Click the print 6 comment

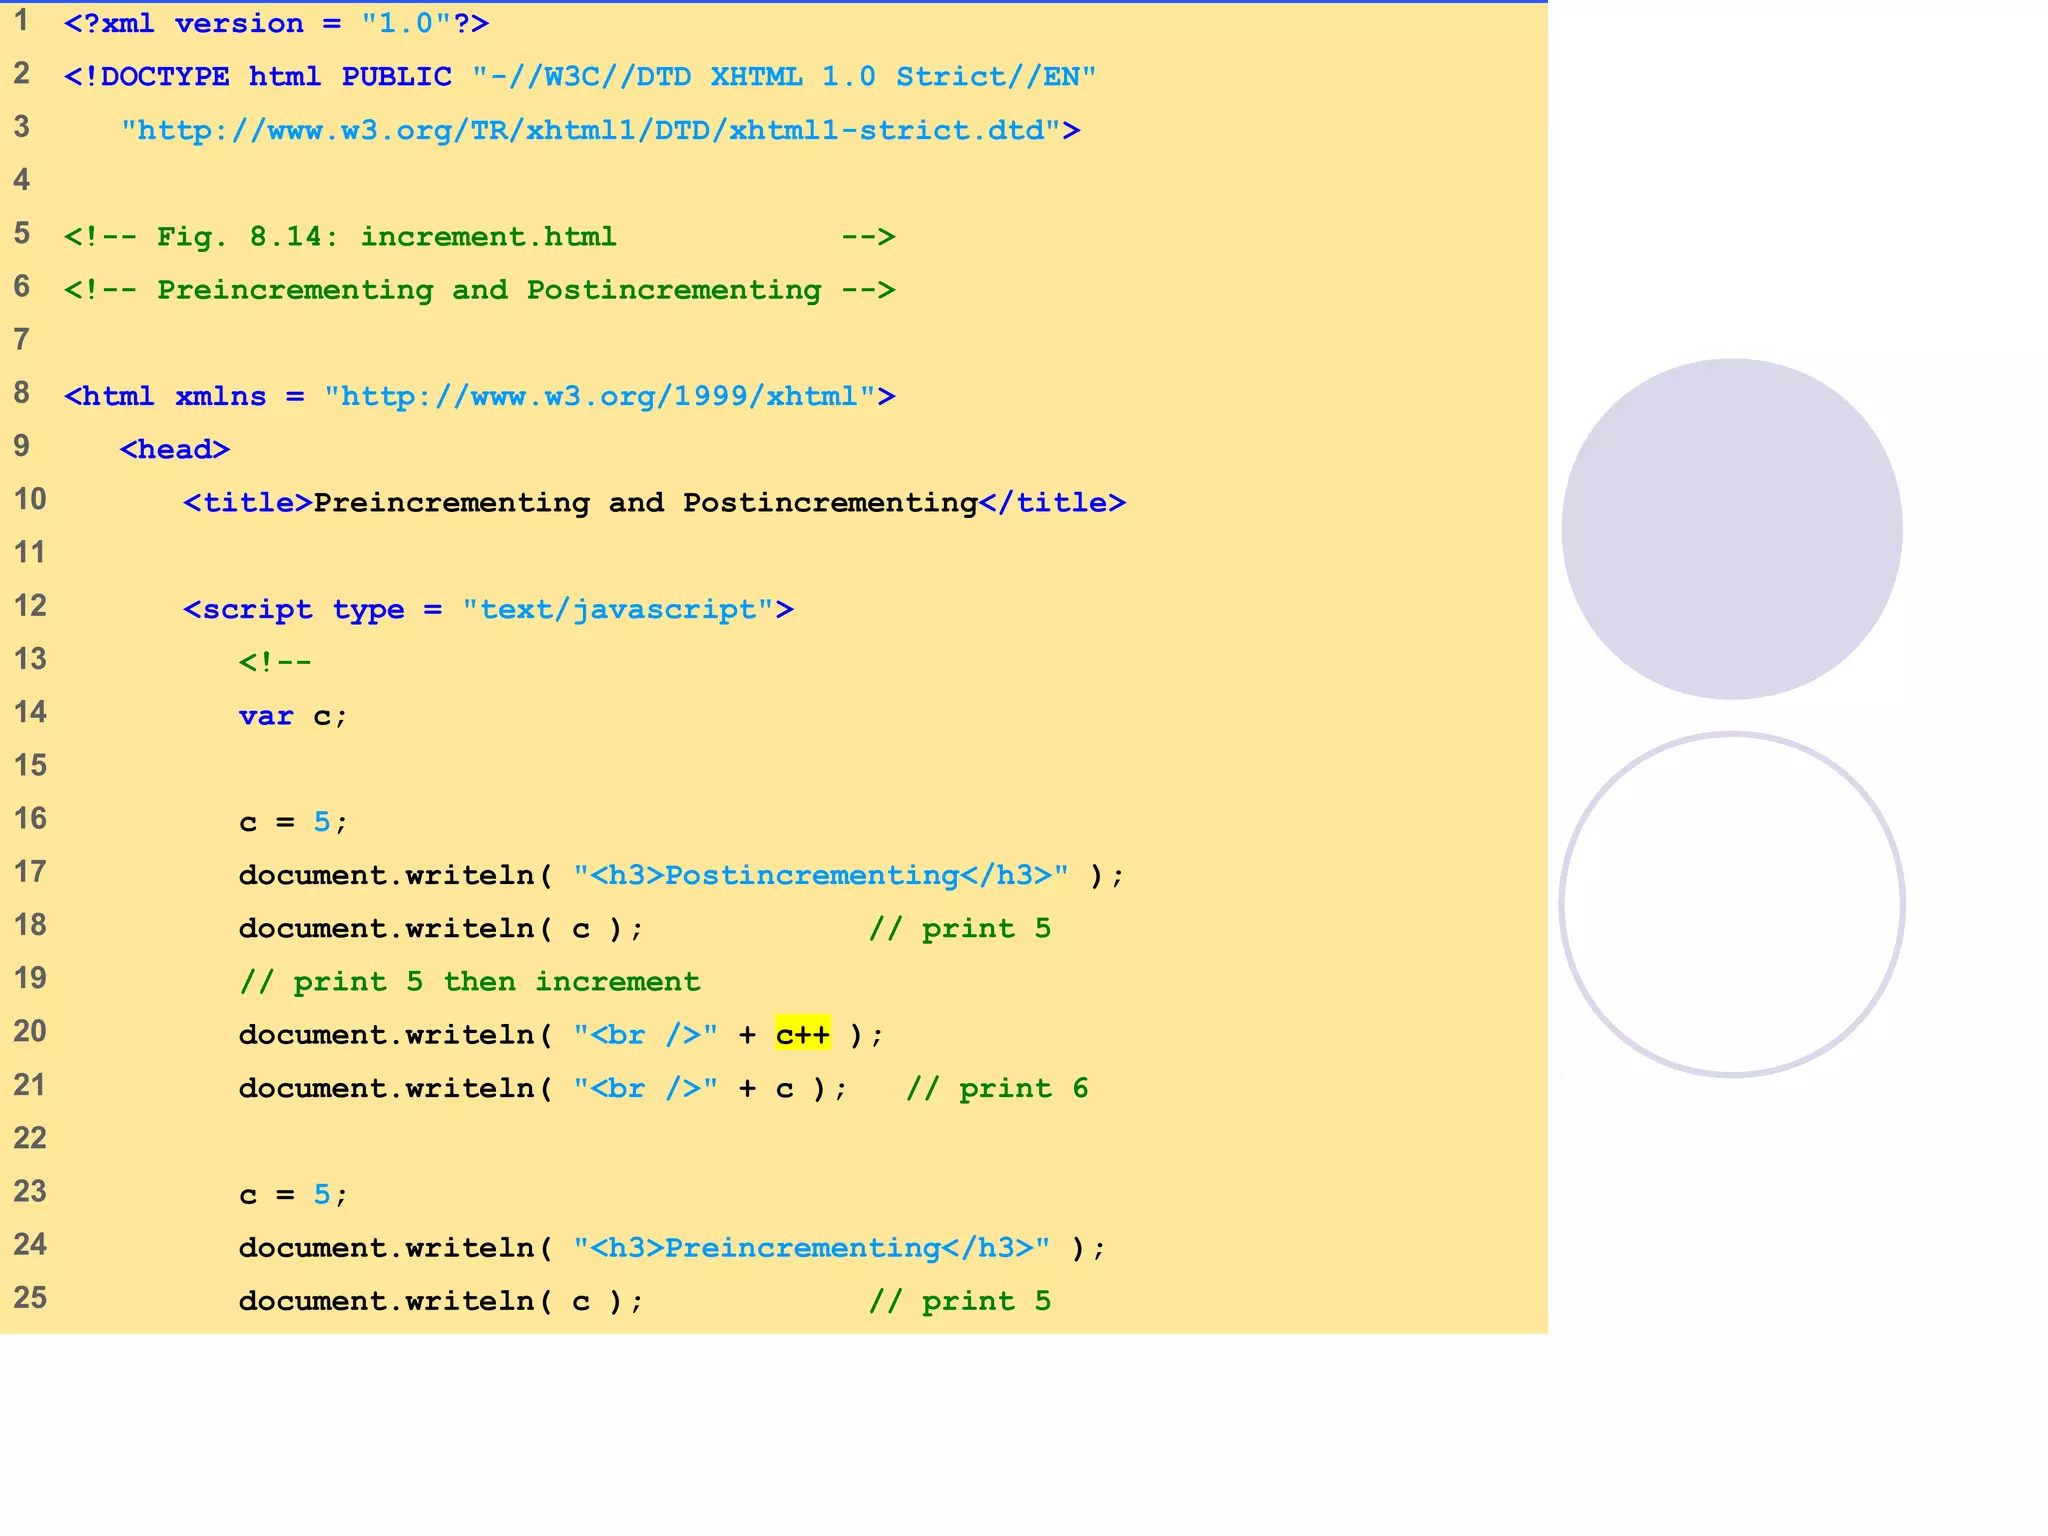click(x=997, y=1088)
